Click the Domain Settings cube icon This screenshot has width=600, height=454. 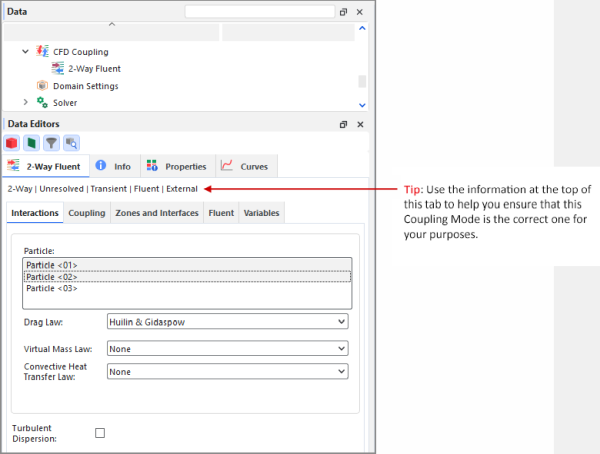tap(42, 85)
